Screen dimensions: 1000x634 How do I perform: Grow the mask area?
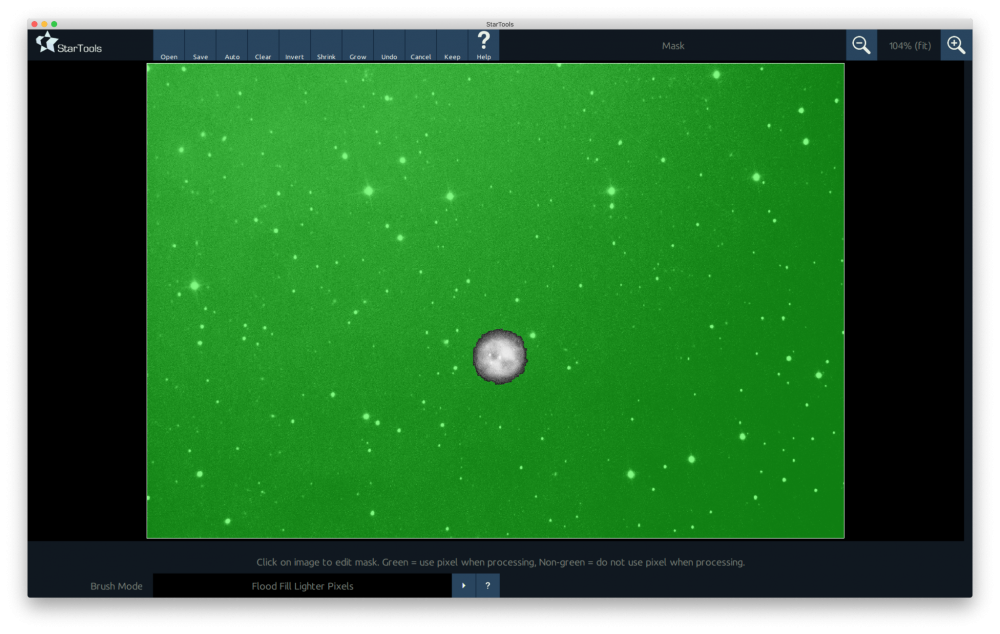pos(358,46)
